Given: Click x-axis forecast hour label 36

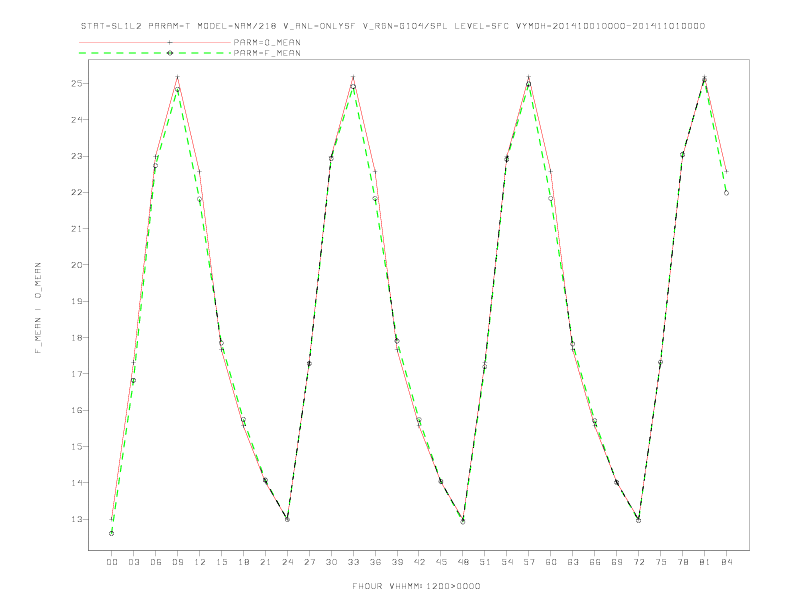Looking at the screenshot, I should click(x=375, y=562).
